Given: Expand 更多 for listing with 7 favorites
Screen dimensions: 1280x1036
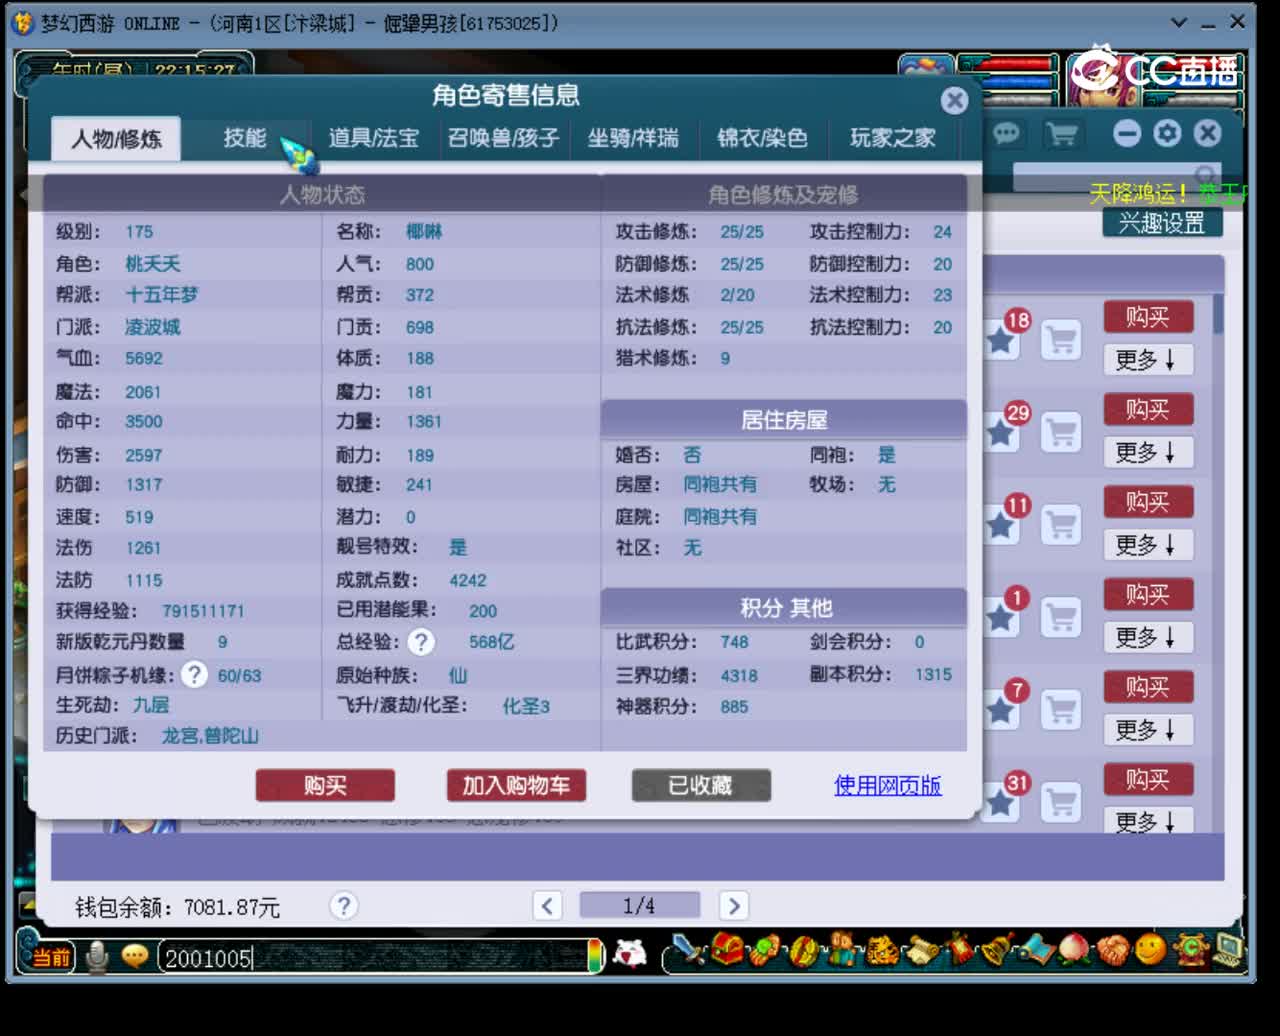Looking at the screenshot, I should pos(1148,729).
